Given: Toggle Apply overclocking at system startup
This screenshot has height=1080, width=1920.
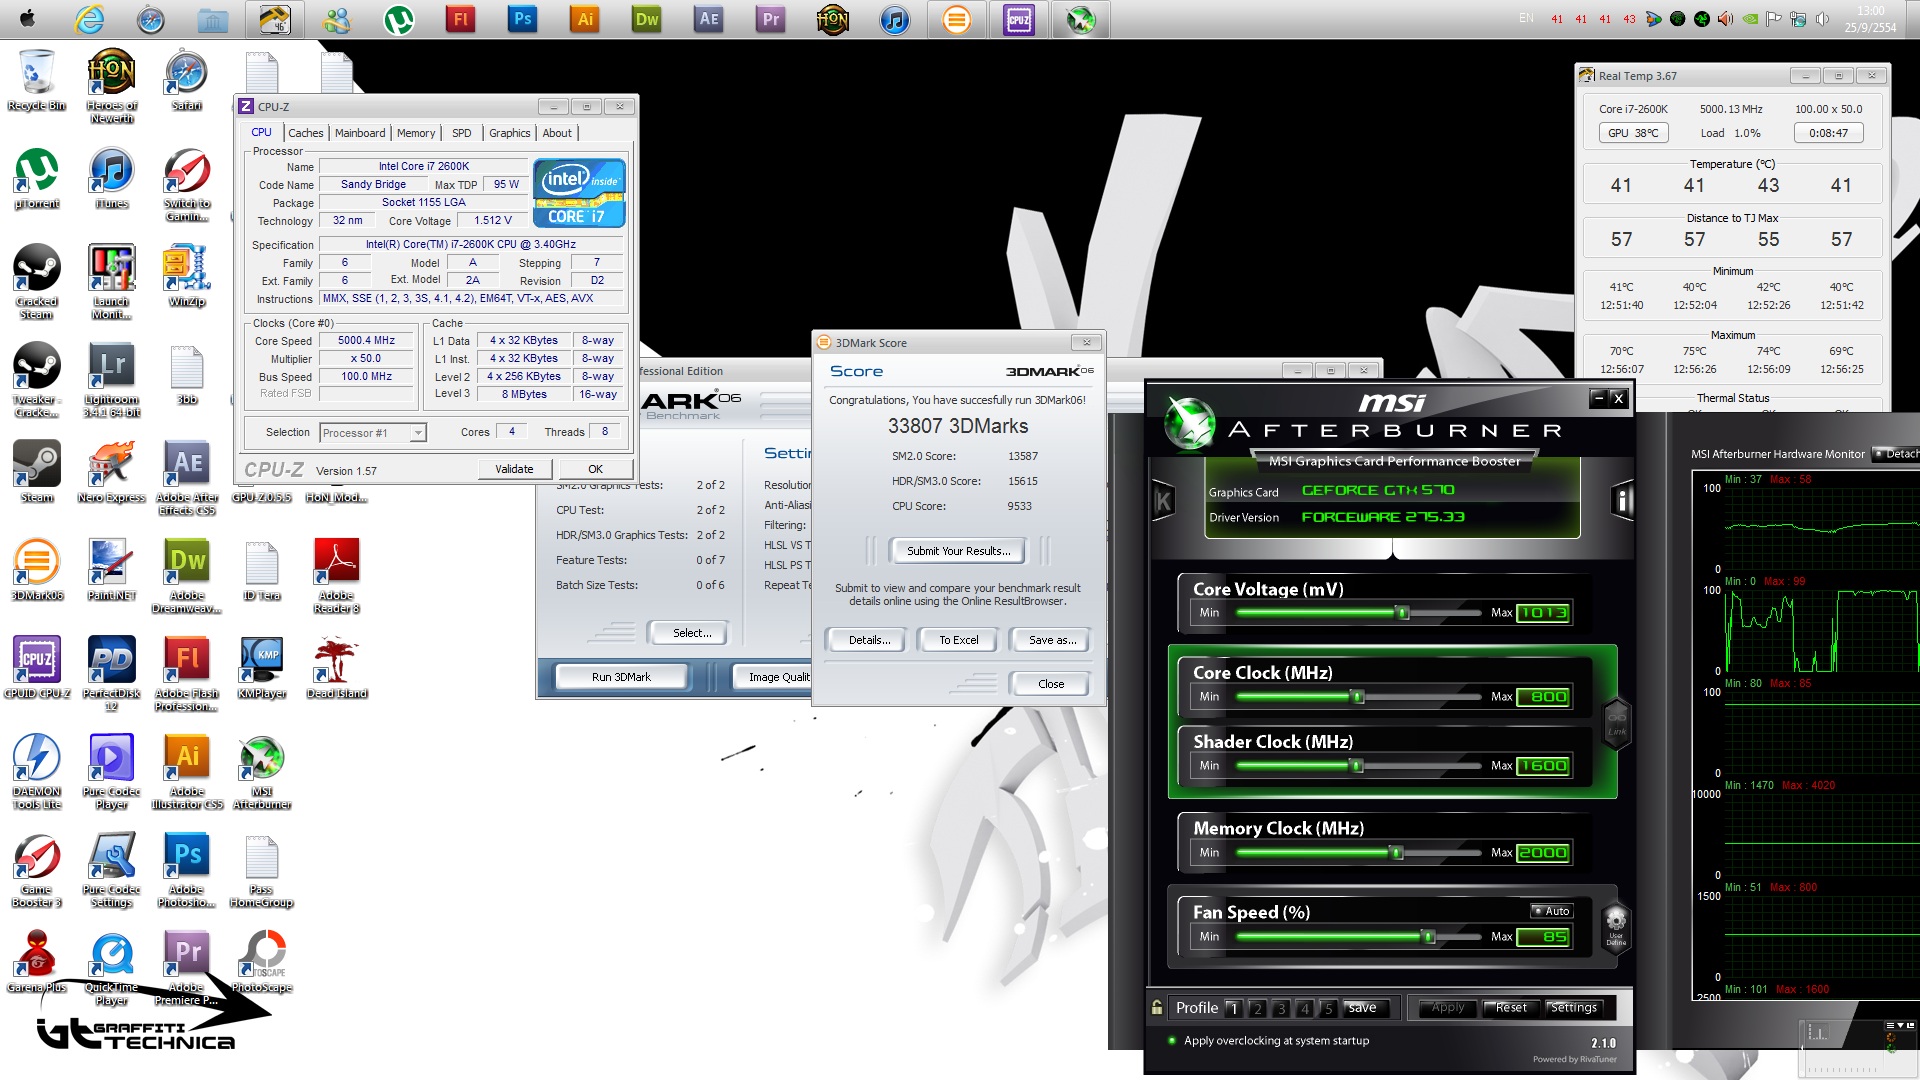Looking at the screenshot, I should [x=1172, y=1041].
